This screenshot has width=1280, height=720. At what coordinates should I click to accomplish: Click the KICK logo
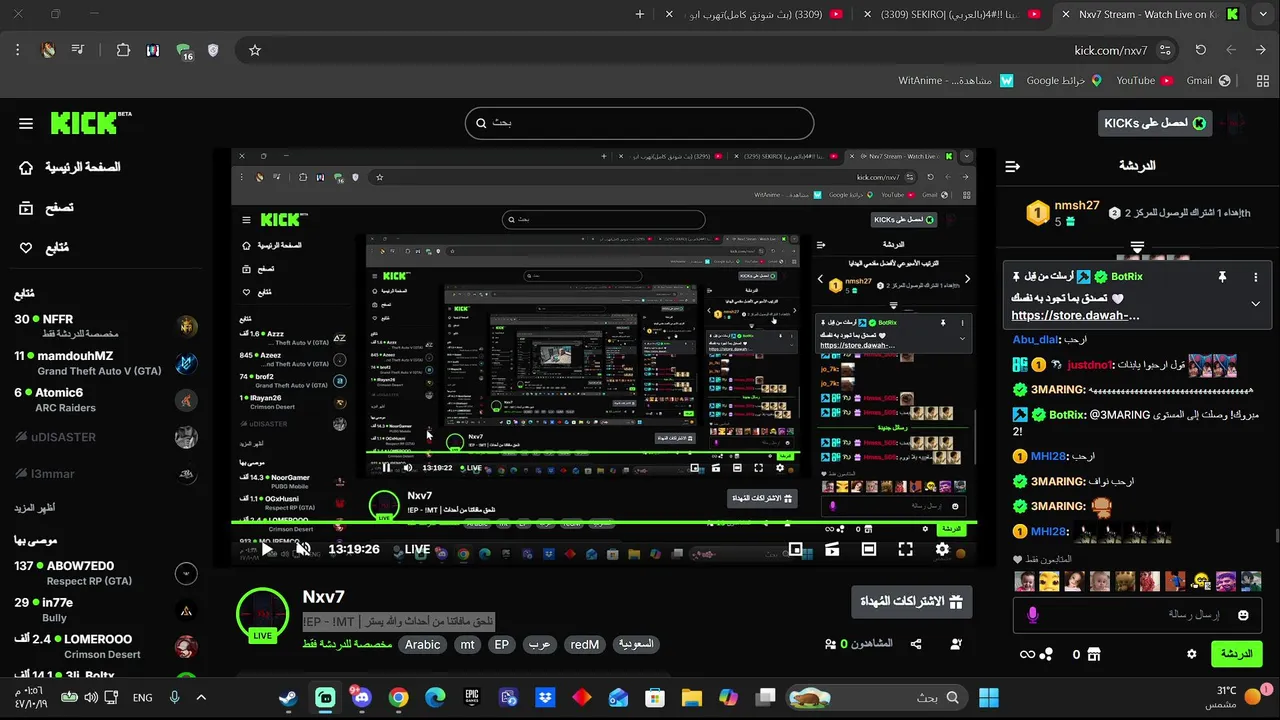point(91,123)
